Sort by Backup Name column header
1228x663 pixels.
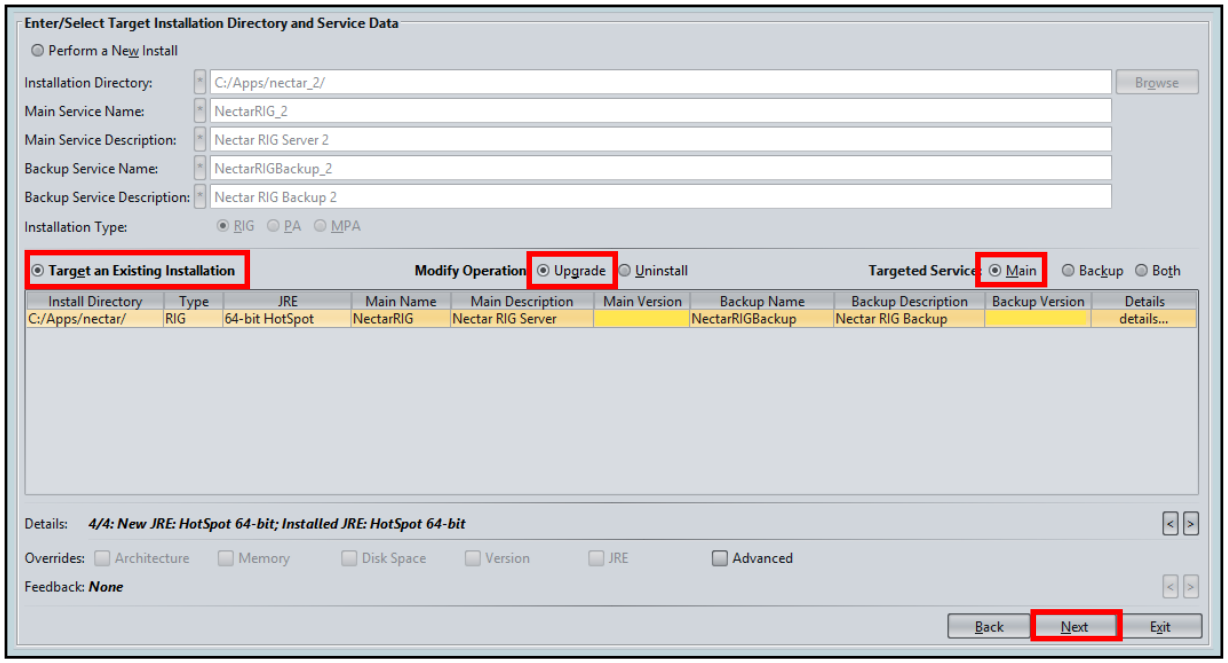pos(762,301)
